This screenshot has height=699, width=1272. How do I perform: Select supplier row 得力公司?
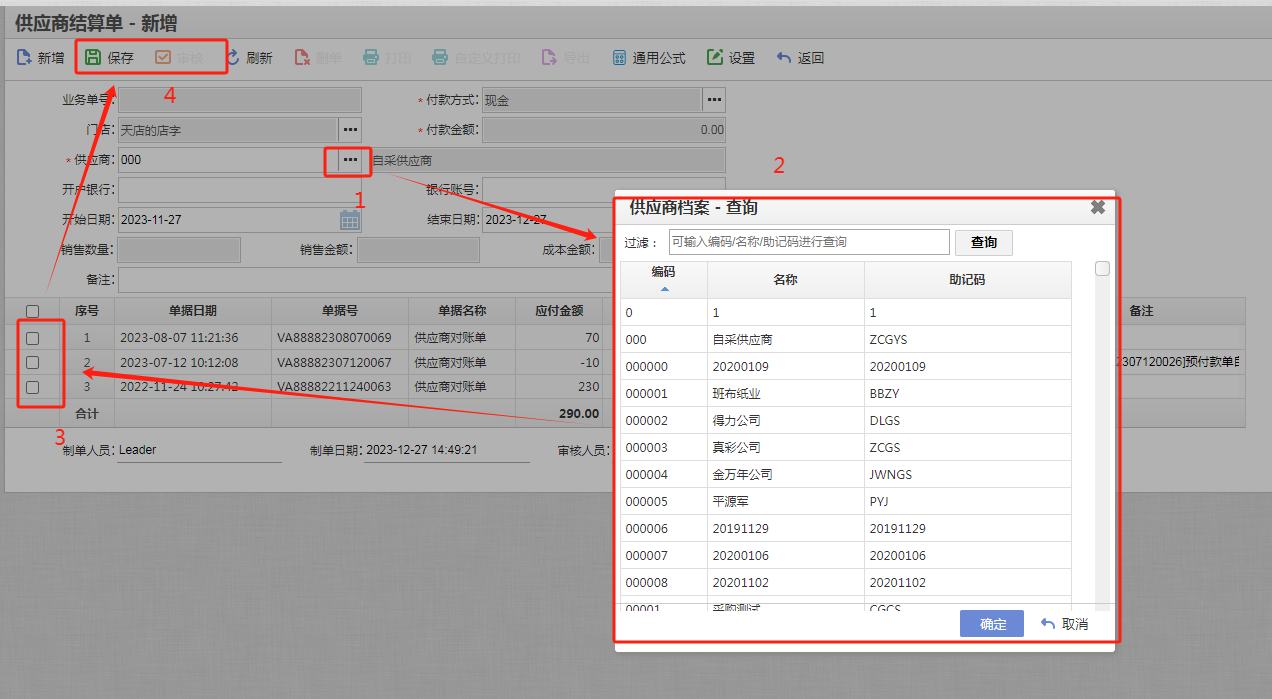(846, 421)
